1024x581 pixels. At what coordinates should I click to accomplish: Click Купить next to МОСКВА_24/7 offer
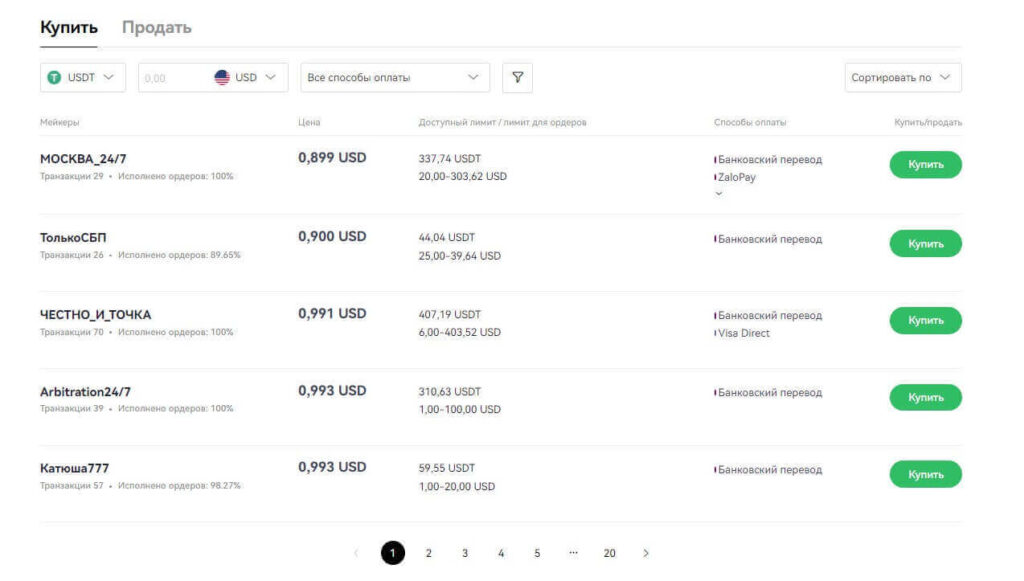point(924,164)
